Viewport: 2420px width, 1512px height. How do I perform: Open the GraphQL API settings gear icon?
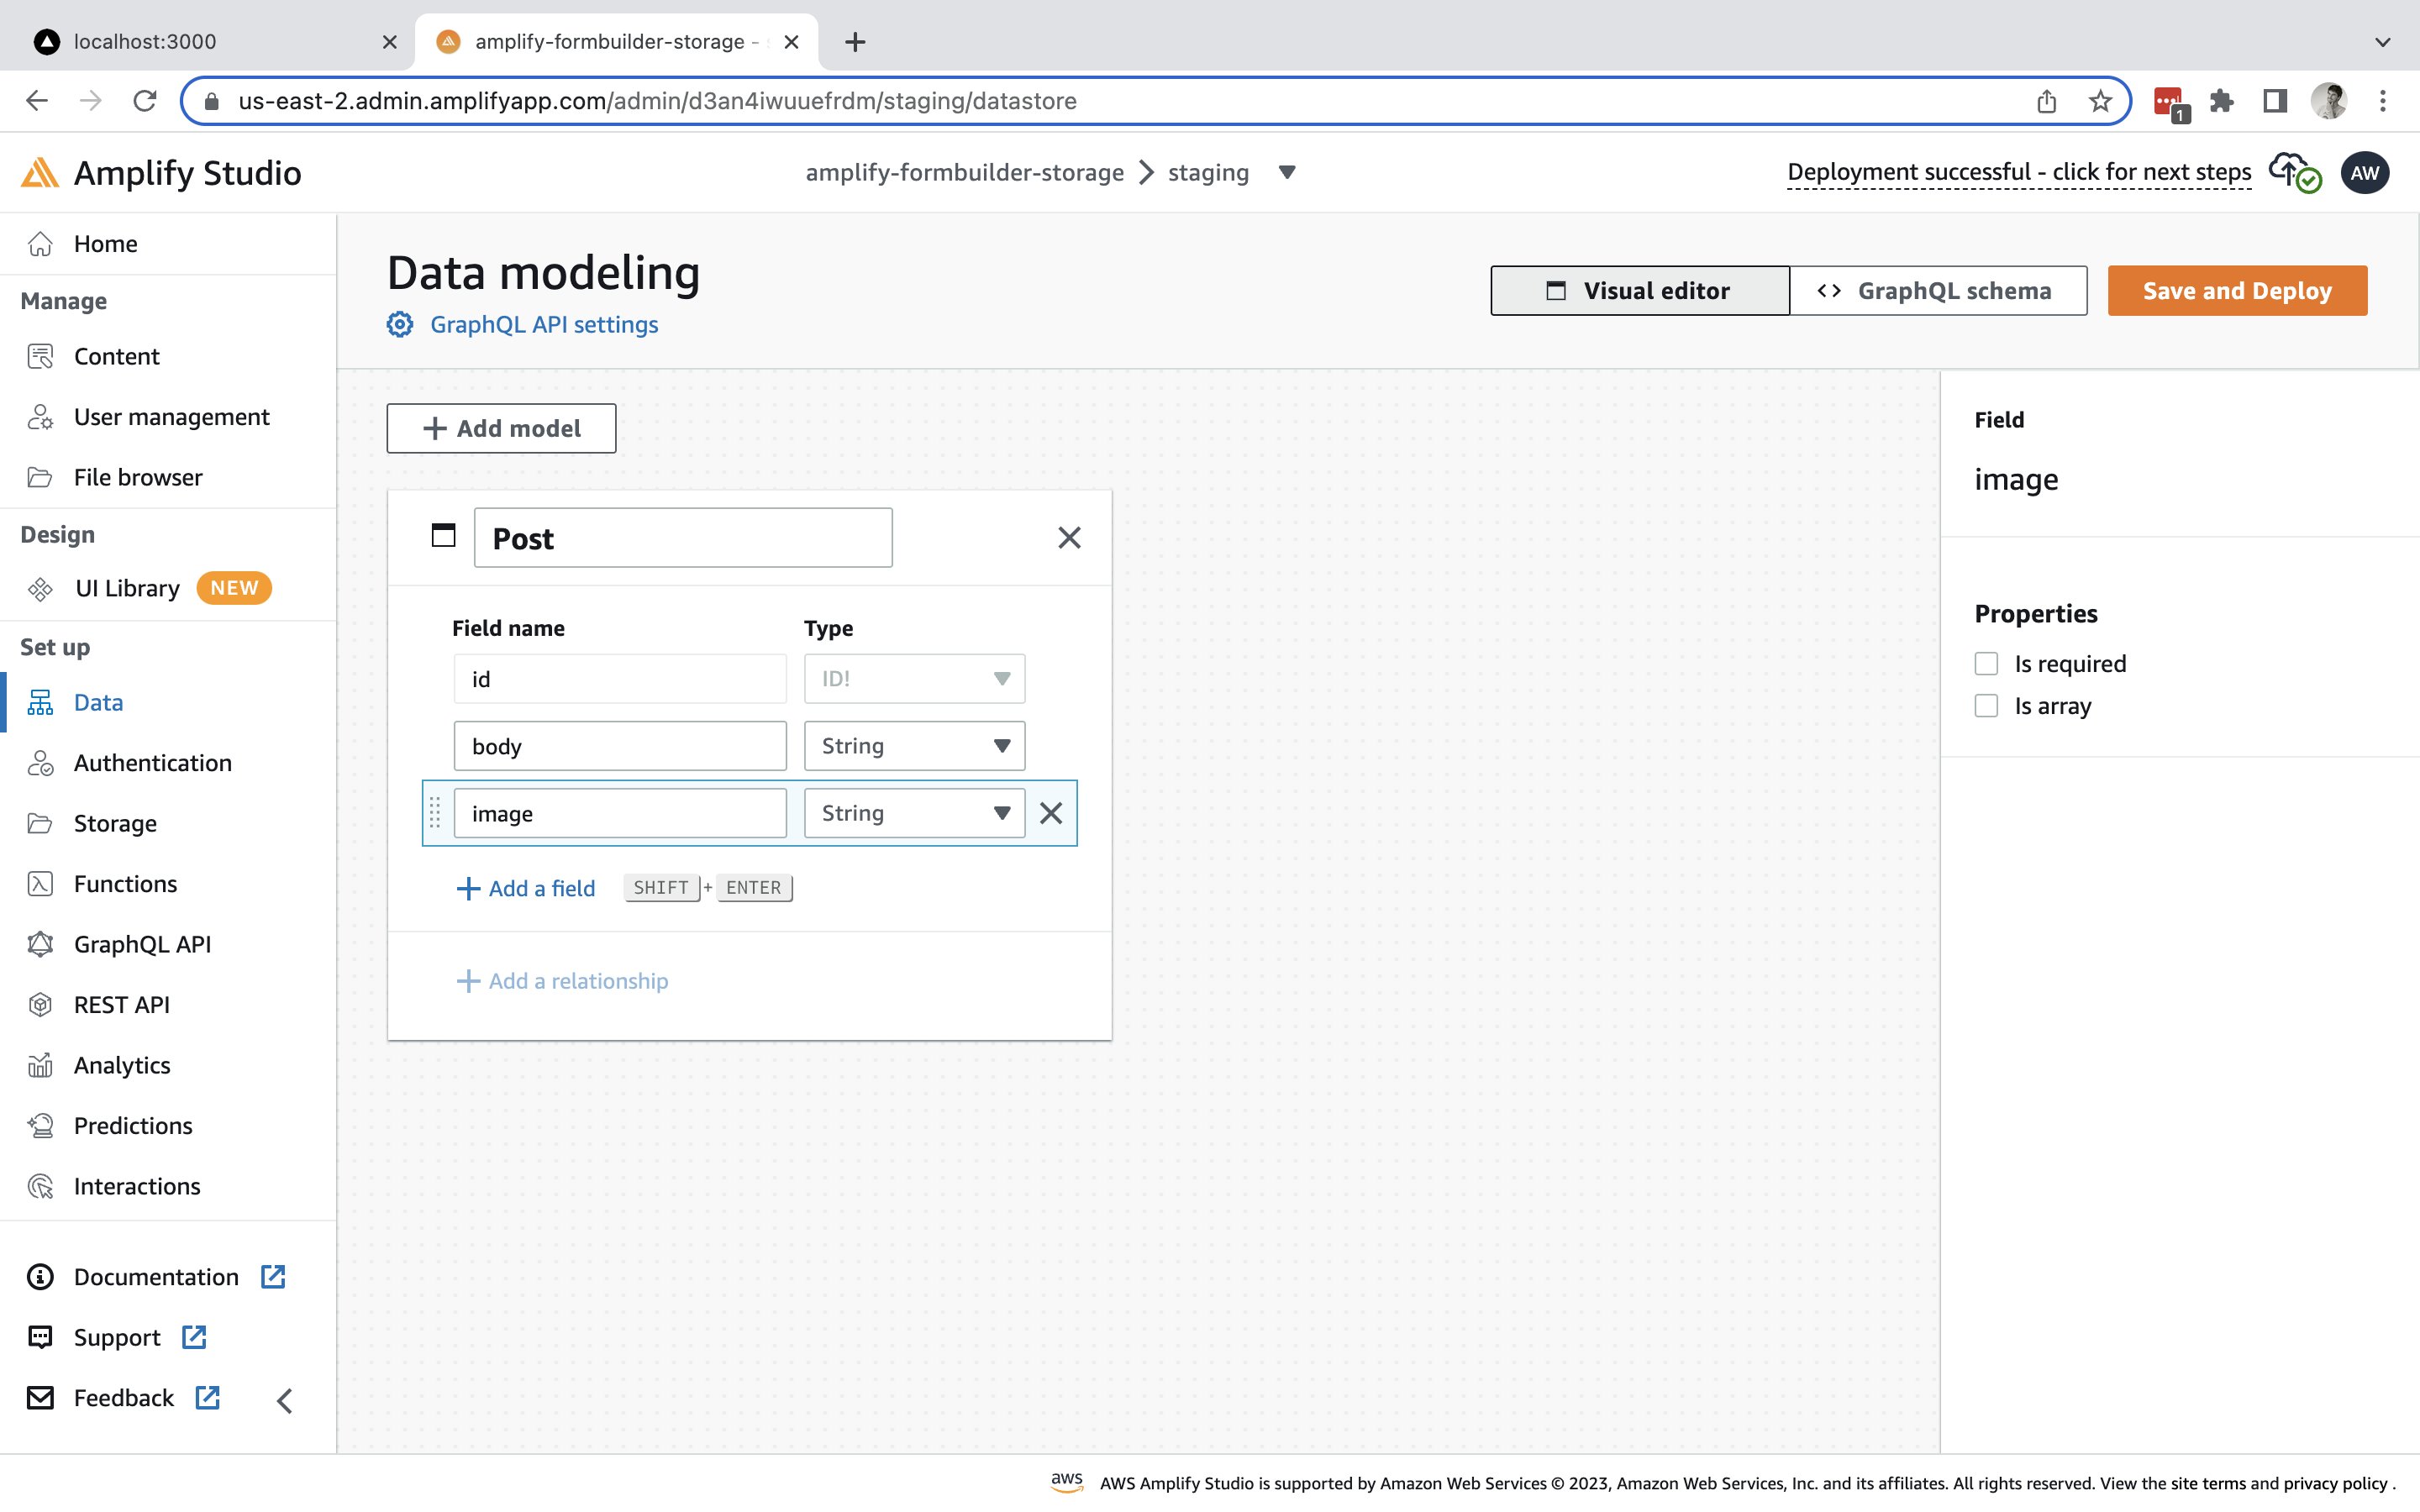point(399,324)
